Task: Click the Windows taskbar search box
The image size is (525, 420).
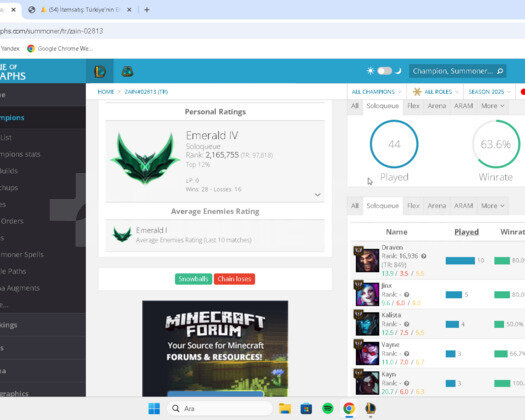Action: click(x=220, y=408)
